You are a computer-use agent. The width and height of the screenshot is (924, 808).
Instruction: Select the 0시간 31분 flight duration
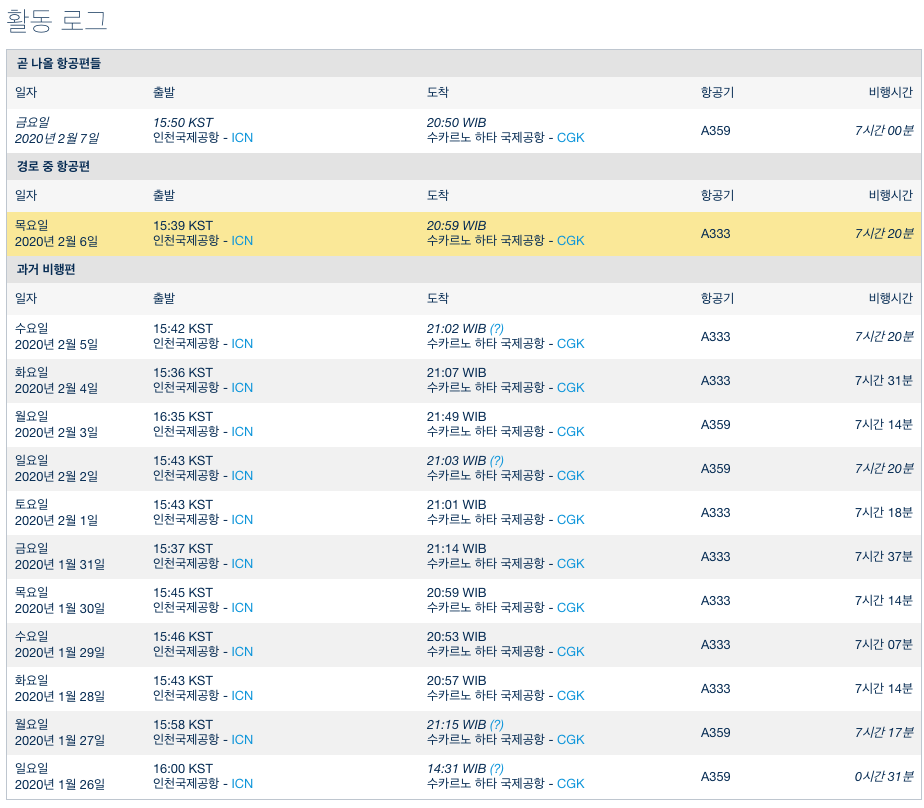(883, 777)
